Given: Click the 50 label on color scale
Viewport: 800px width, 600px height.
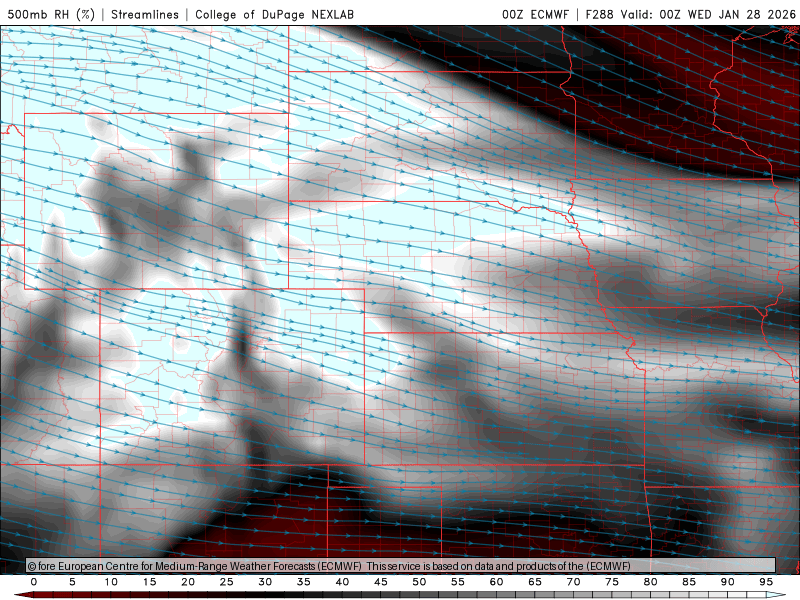Looking at the screenshot, I should pyautogui.click(x=419, y=582).
